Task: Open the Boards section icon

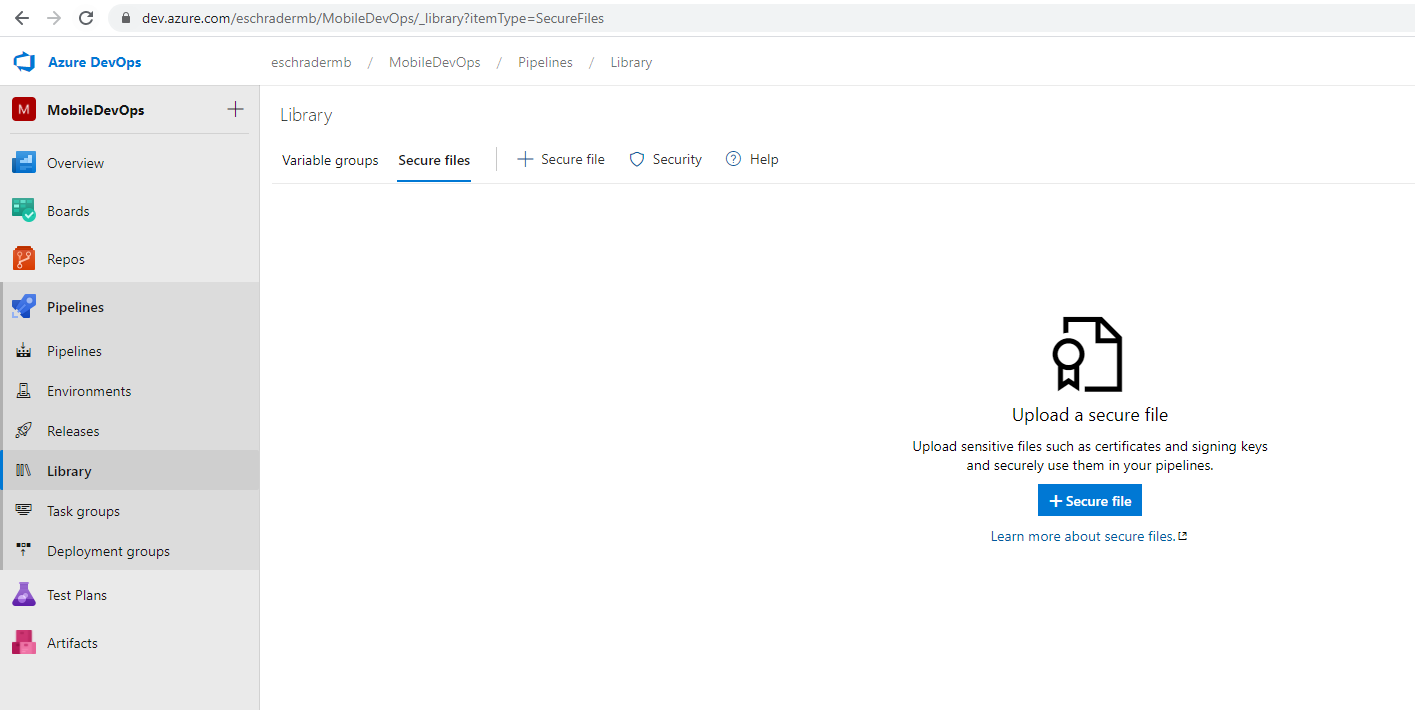Action: [24, 211]
